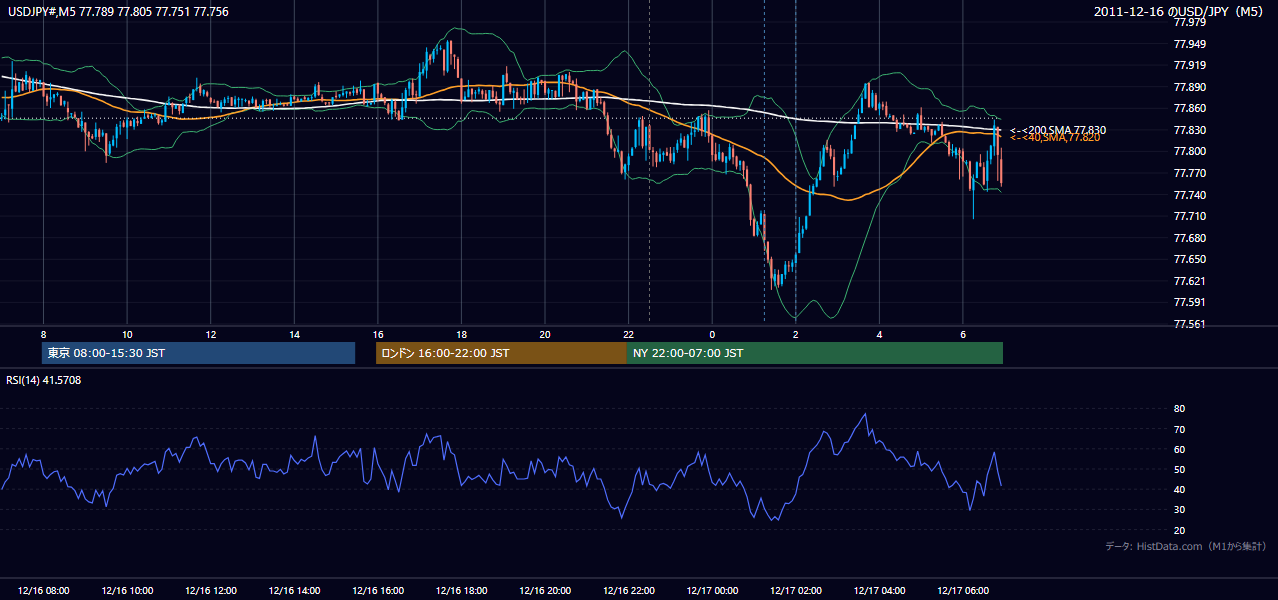The height and width of the screenshot is (600, 1278).
Task: Click hour label 8 under price chart
Action: click(43, 334)
